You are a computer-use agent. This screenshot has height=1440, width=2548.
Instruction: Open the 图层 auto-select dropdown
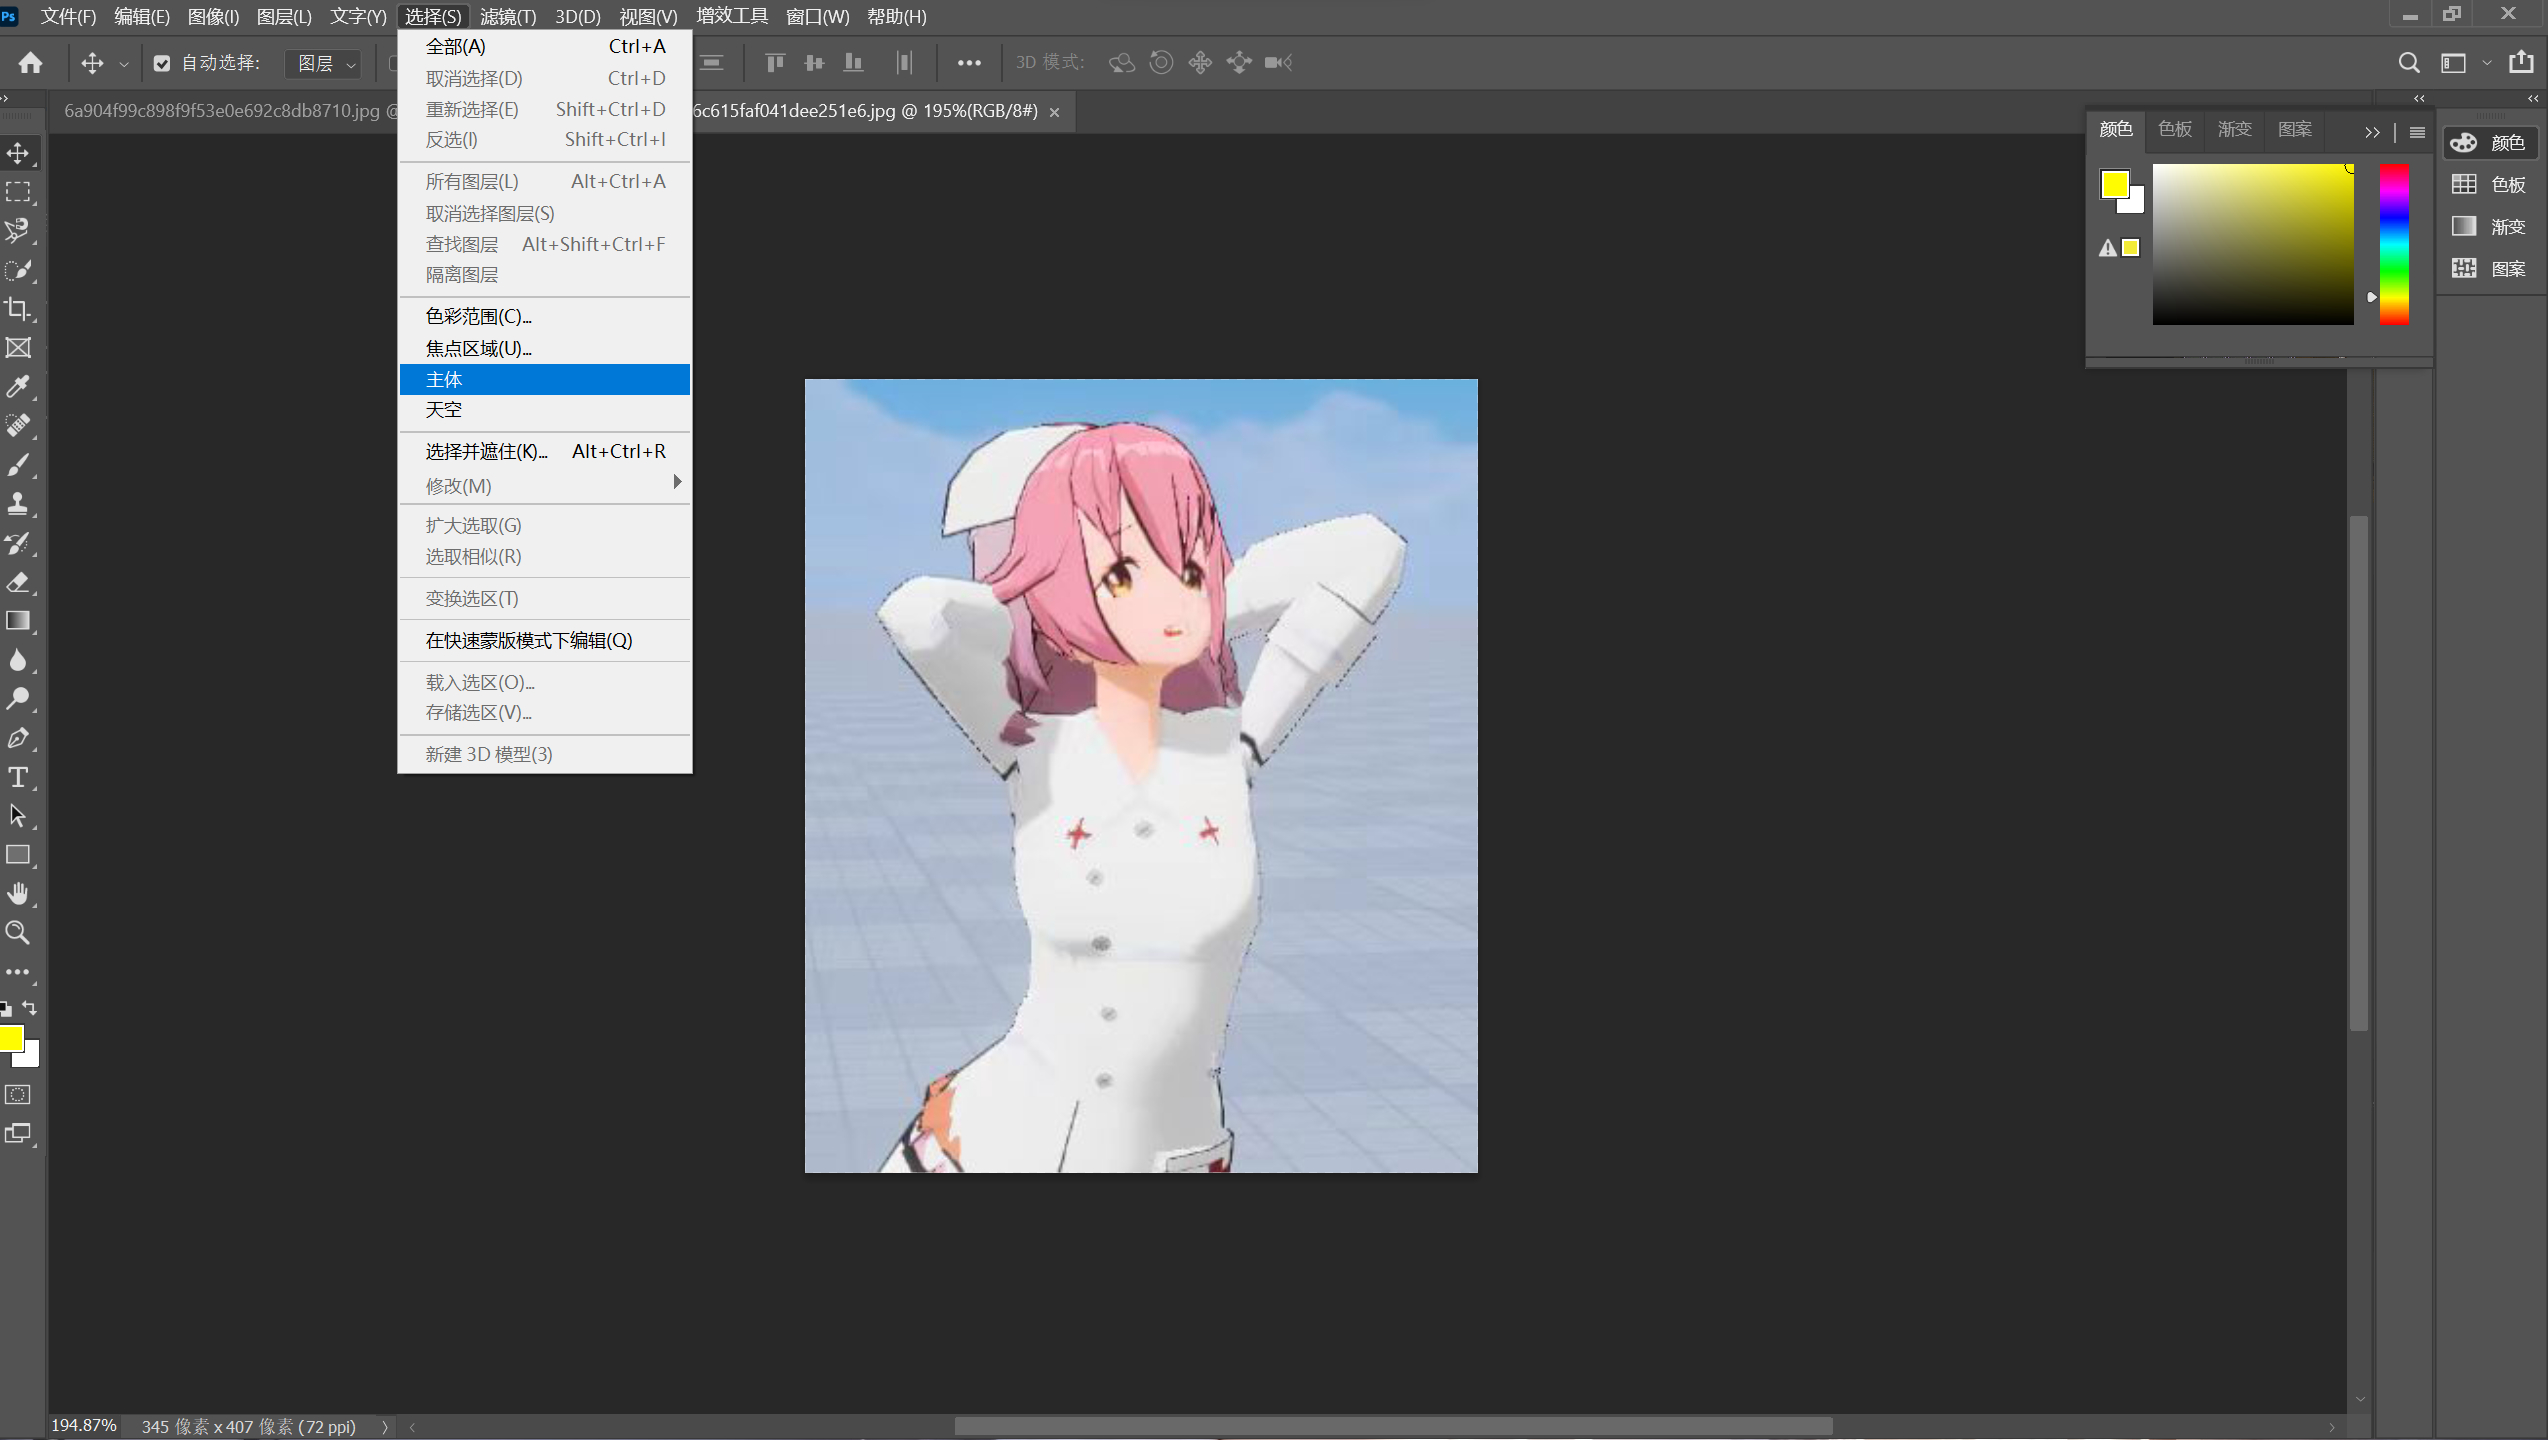click(323, 63)
